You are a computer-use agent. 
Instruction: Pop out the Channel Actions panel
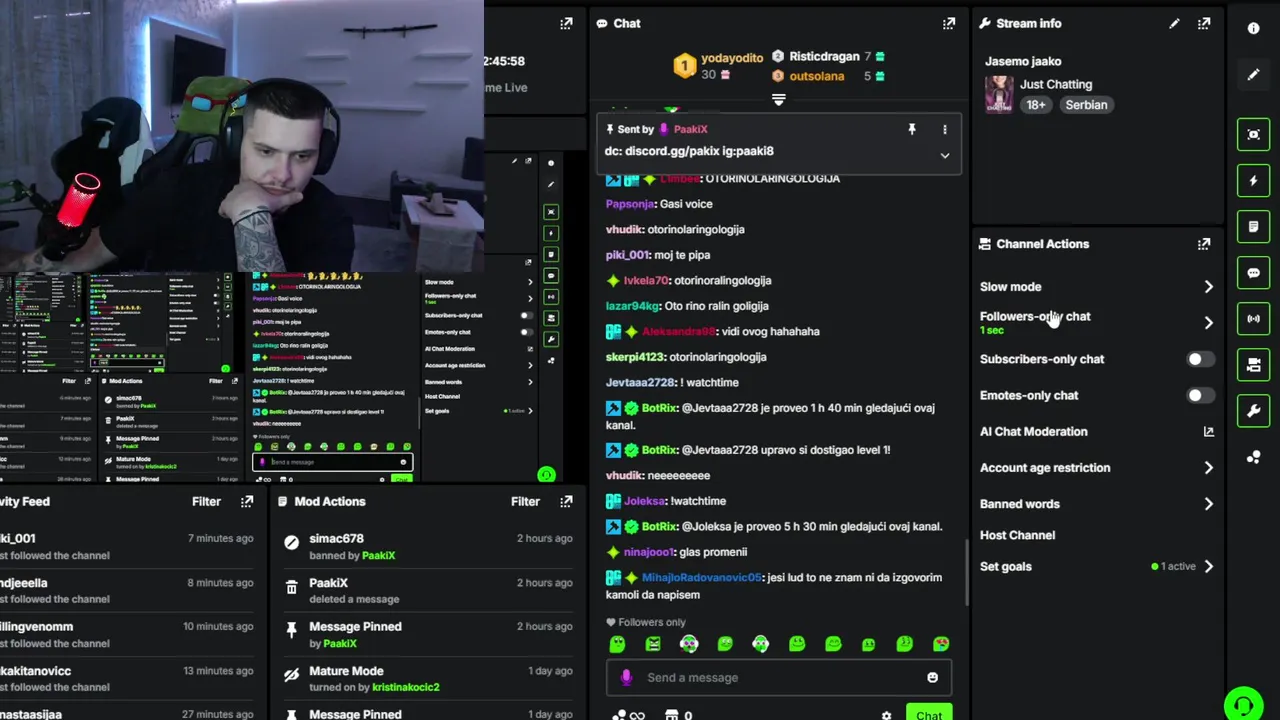pyautogui.click(x=1204, y=244)
